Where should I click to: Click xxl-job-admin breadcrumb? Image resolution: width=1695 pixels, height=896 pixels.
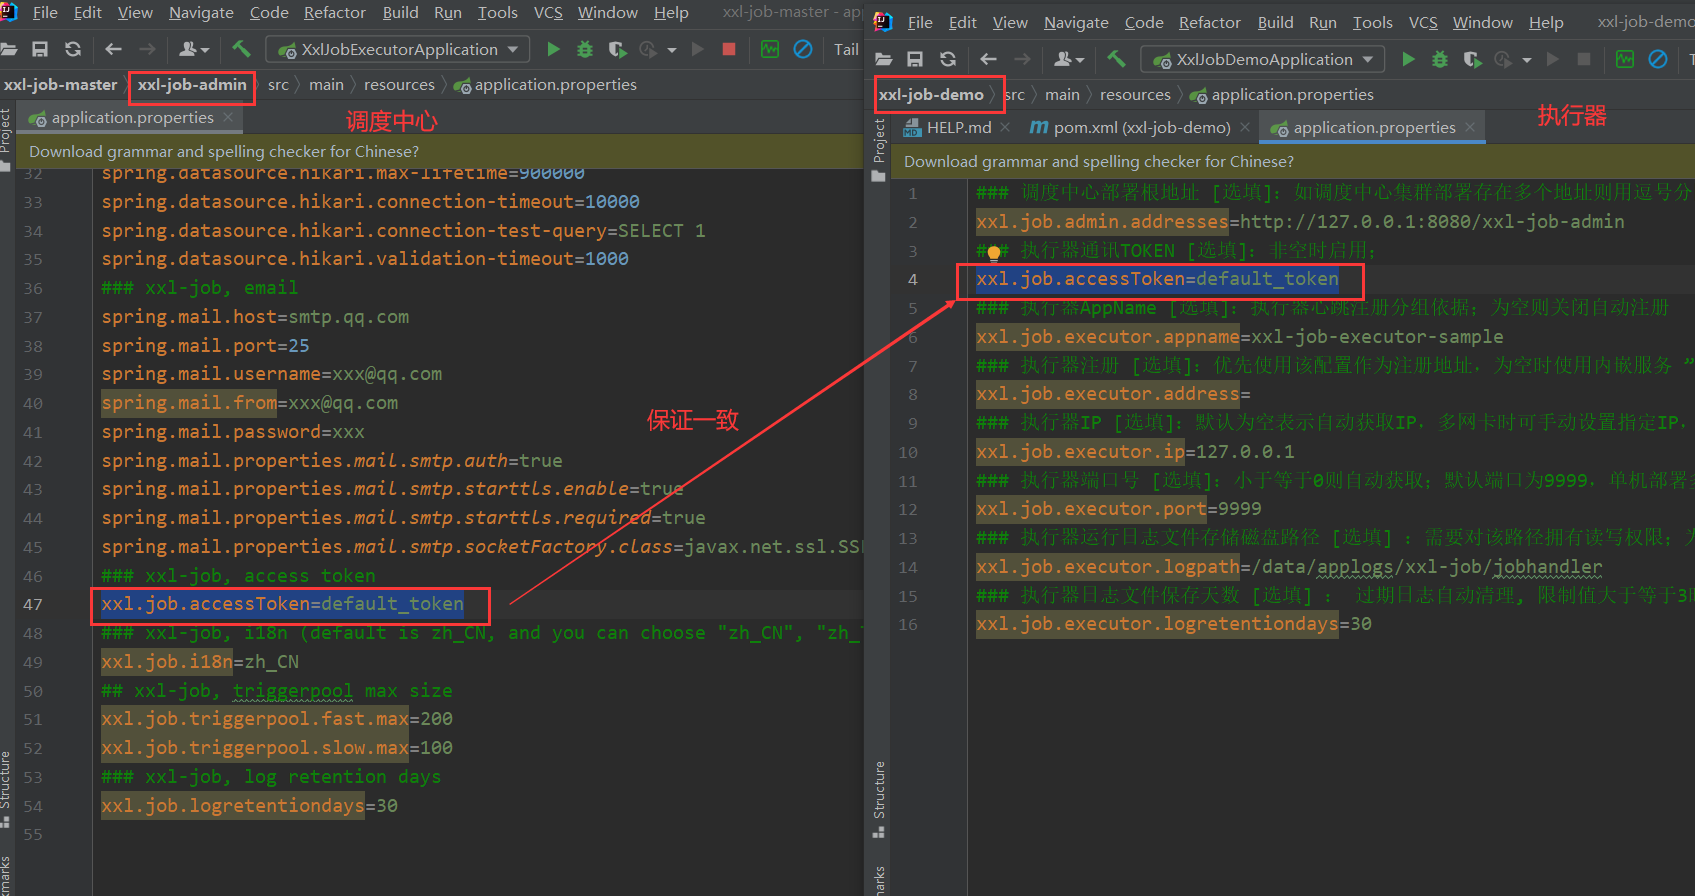coord(192,84)
